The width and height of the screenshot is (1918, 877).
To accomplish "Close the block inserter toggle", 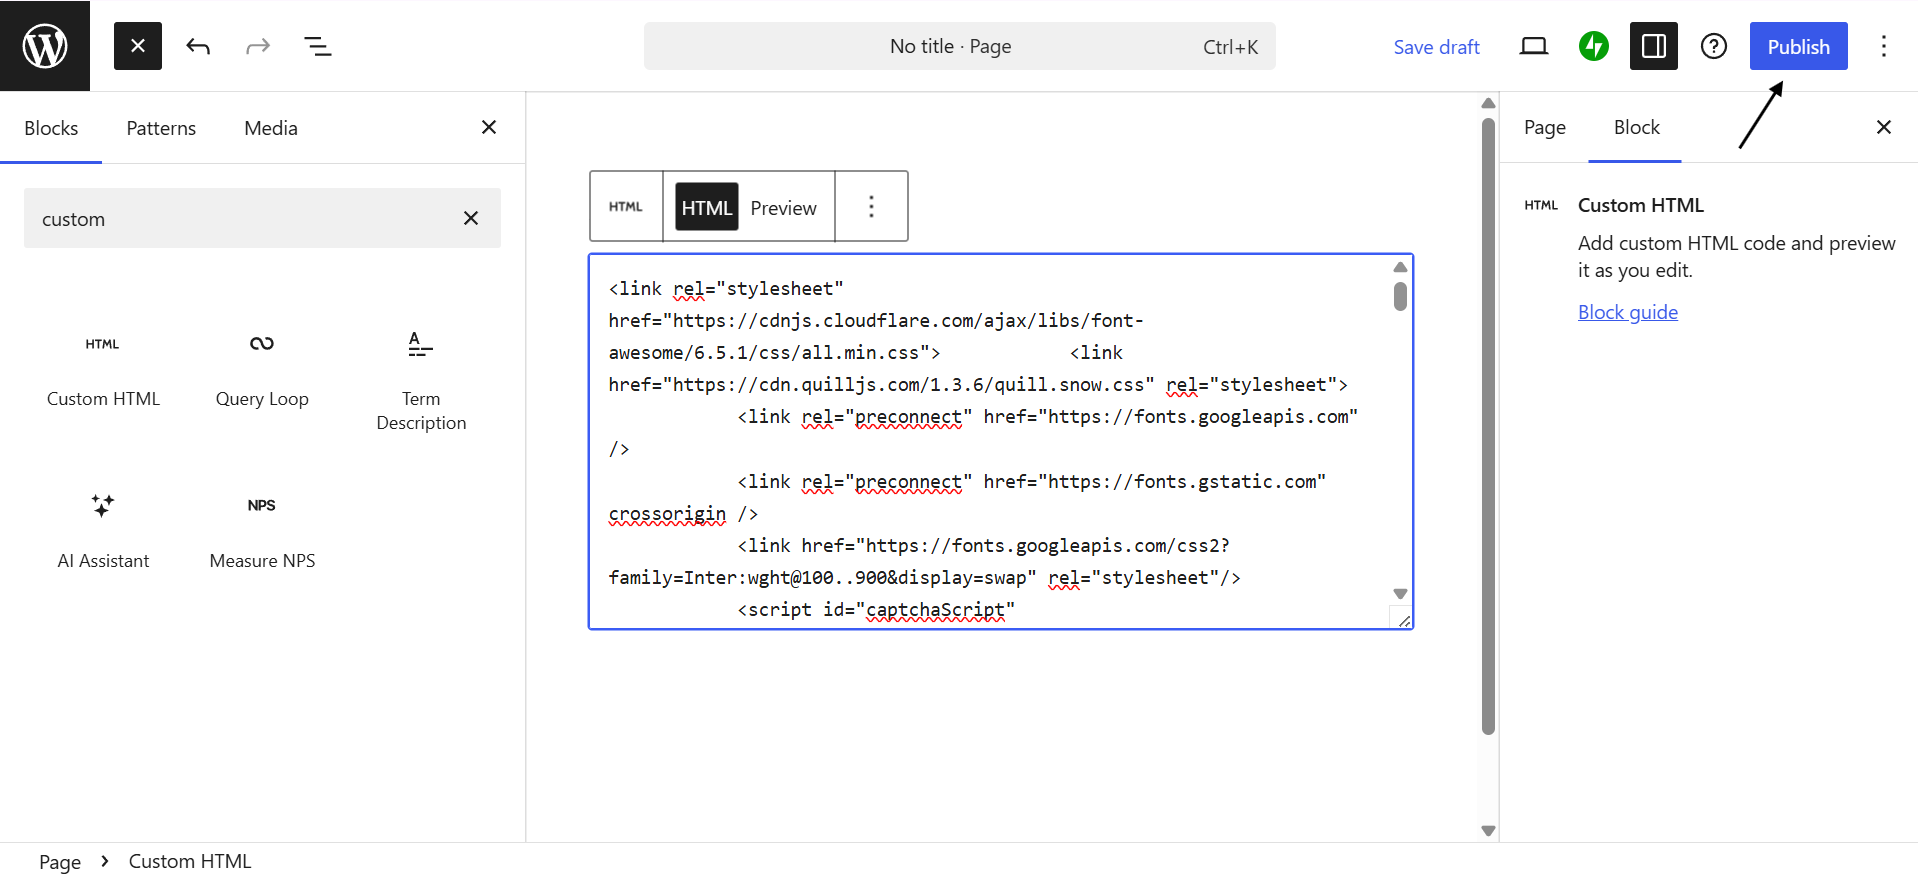I will 138,46.
